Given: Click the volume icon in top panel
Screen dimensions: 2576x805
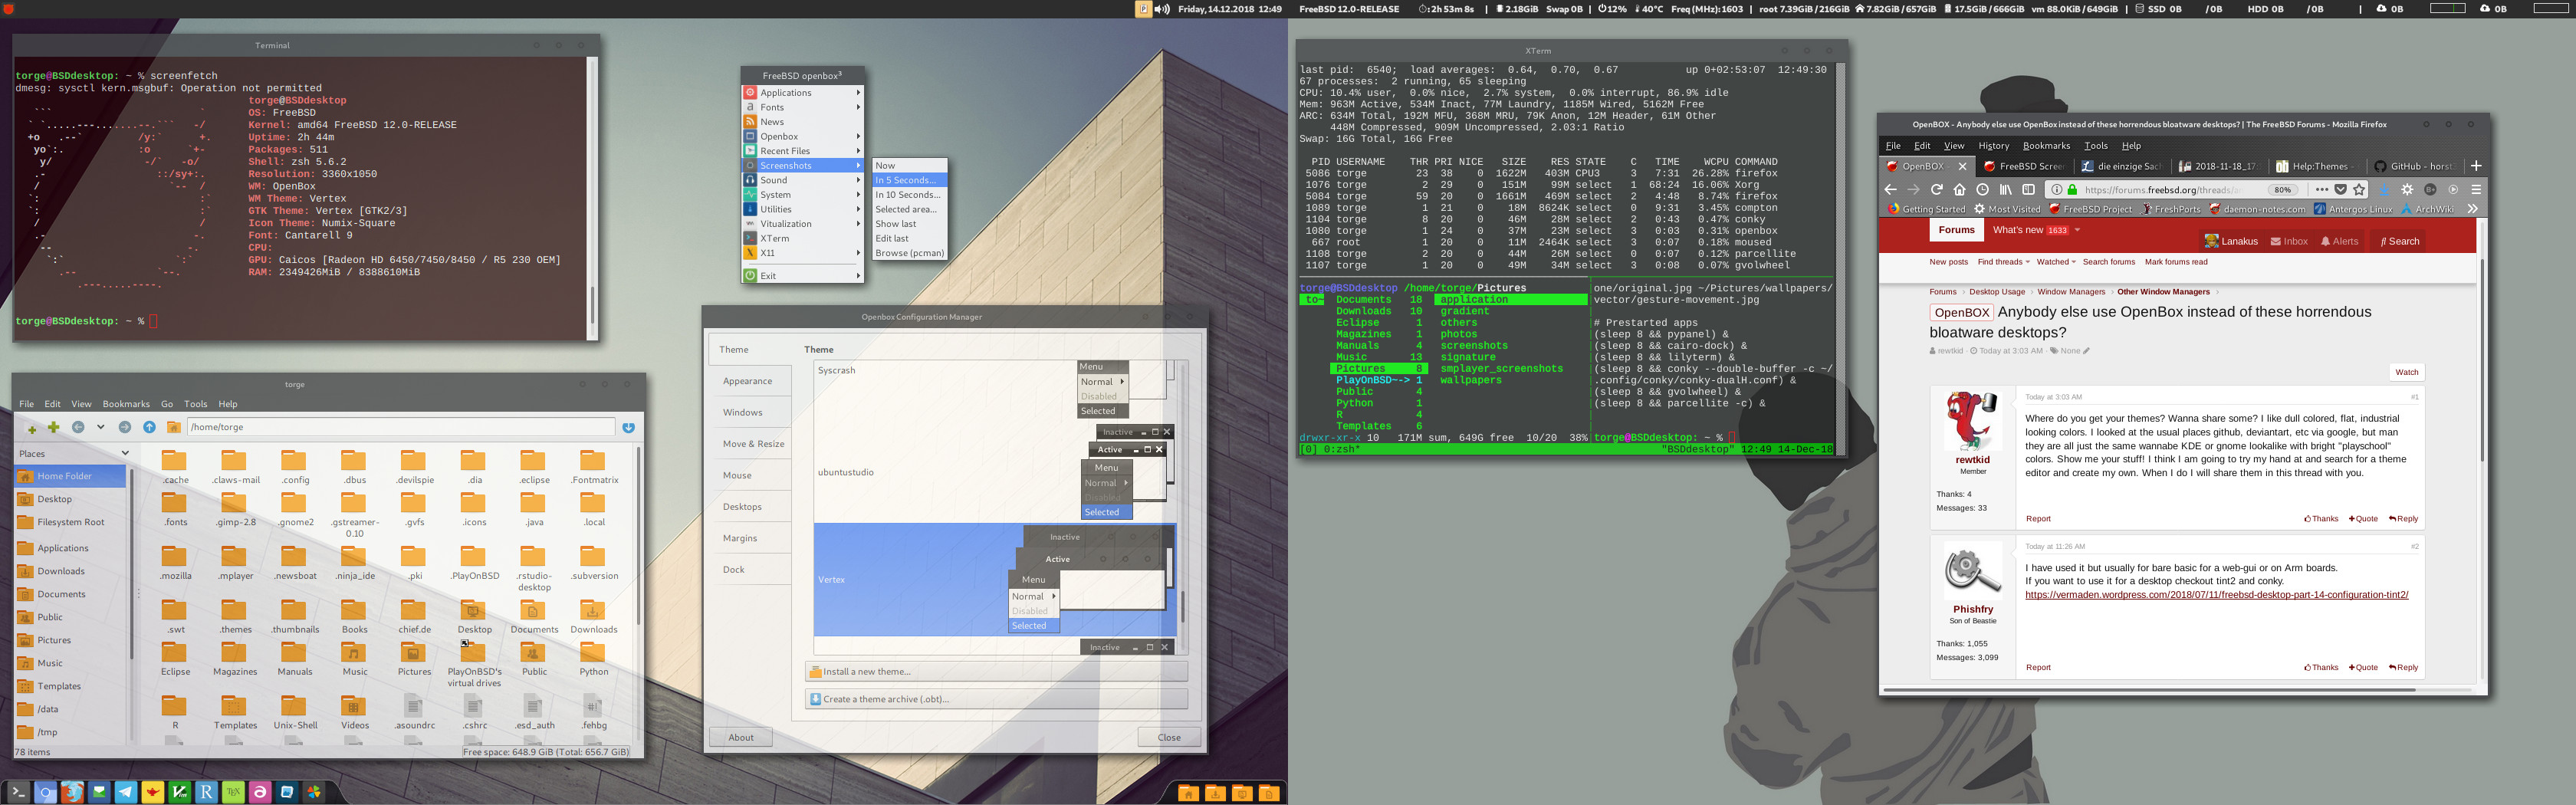Looking at the screenshot, I should click(x=1162, y=9).
